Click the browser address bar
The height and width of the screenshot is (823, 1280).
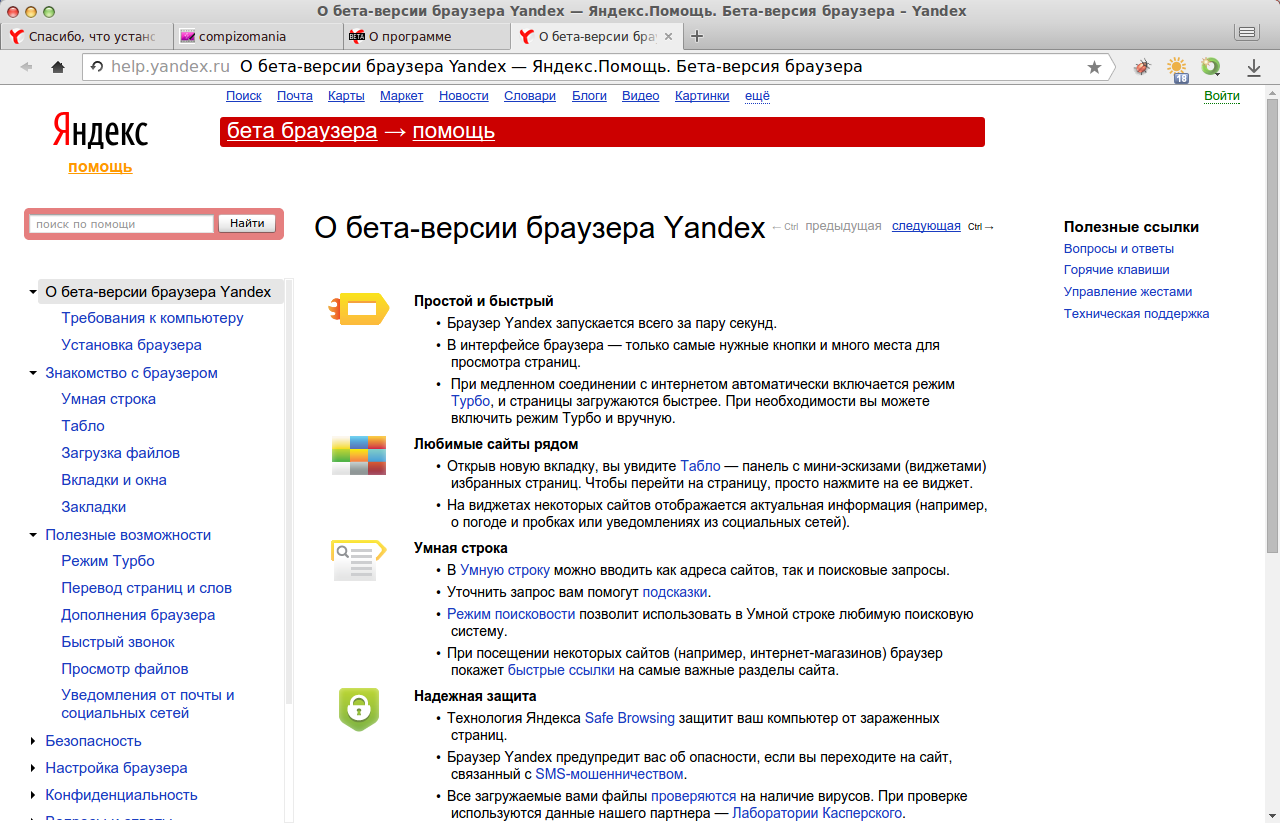596,67
